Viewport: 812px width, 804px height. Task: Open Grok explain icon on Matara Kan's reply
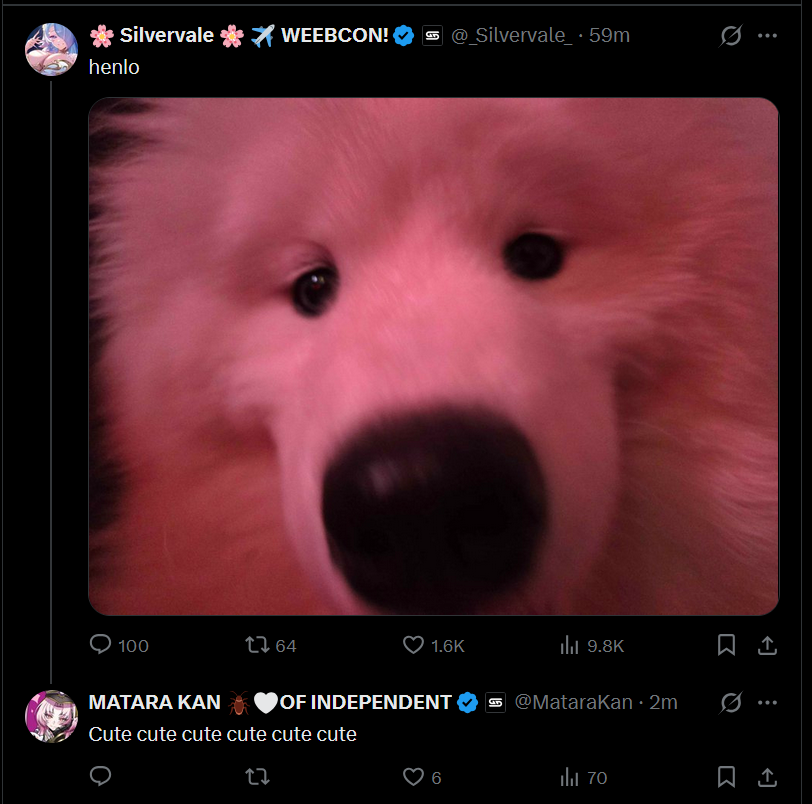pos(731,703)
